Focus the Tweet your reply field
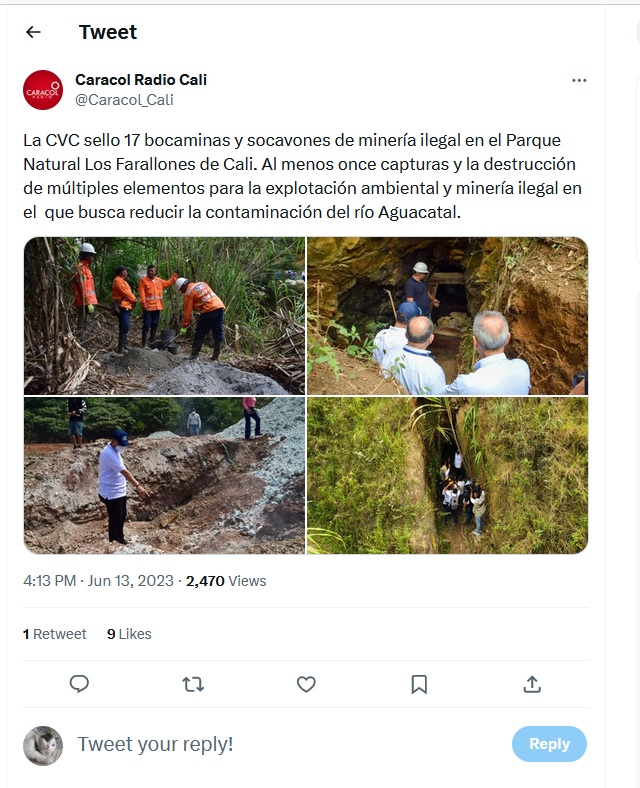The width and height of the screenshot is (640, 788). coord(291,744)
